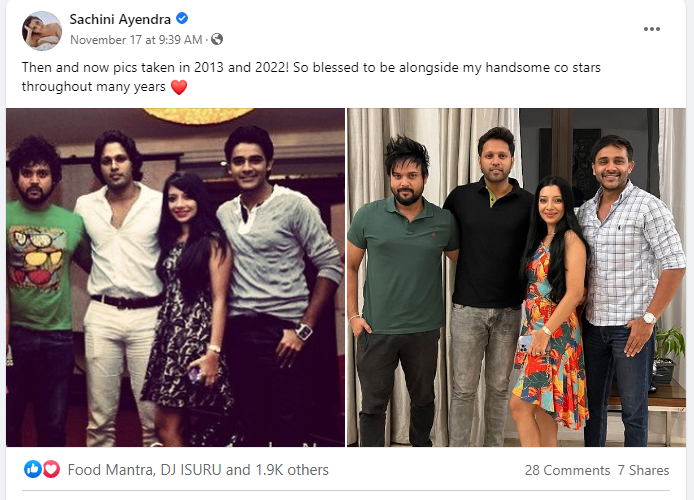Click the blue Like reaction icon
694x500 pixels.
(x=33, y=469)
